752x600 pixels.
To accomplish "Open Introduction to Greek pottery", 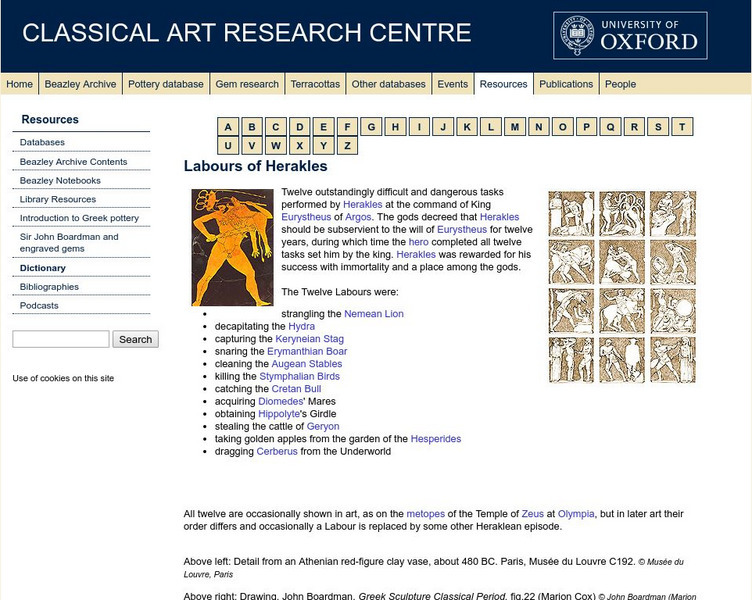I will click(x=79, y=218).
